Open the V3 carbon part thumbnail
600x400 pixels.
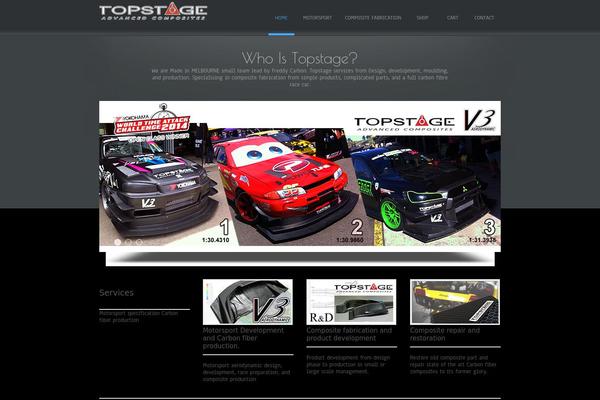[x=248, y=302]
